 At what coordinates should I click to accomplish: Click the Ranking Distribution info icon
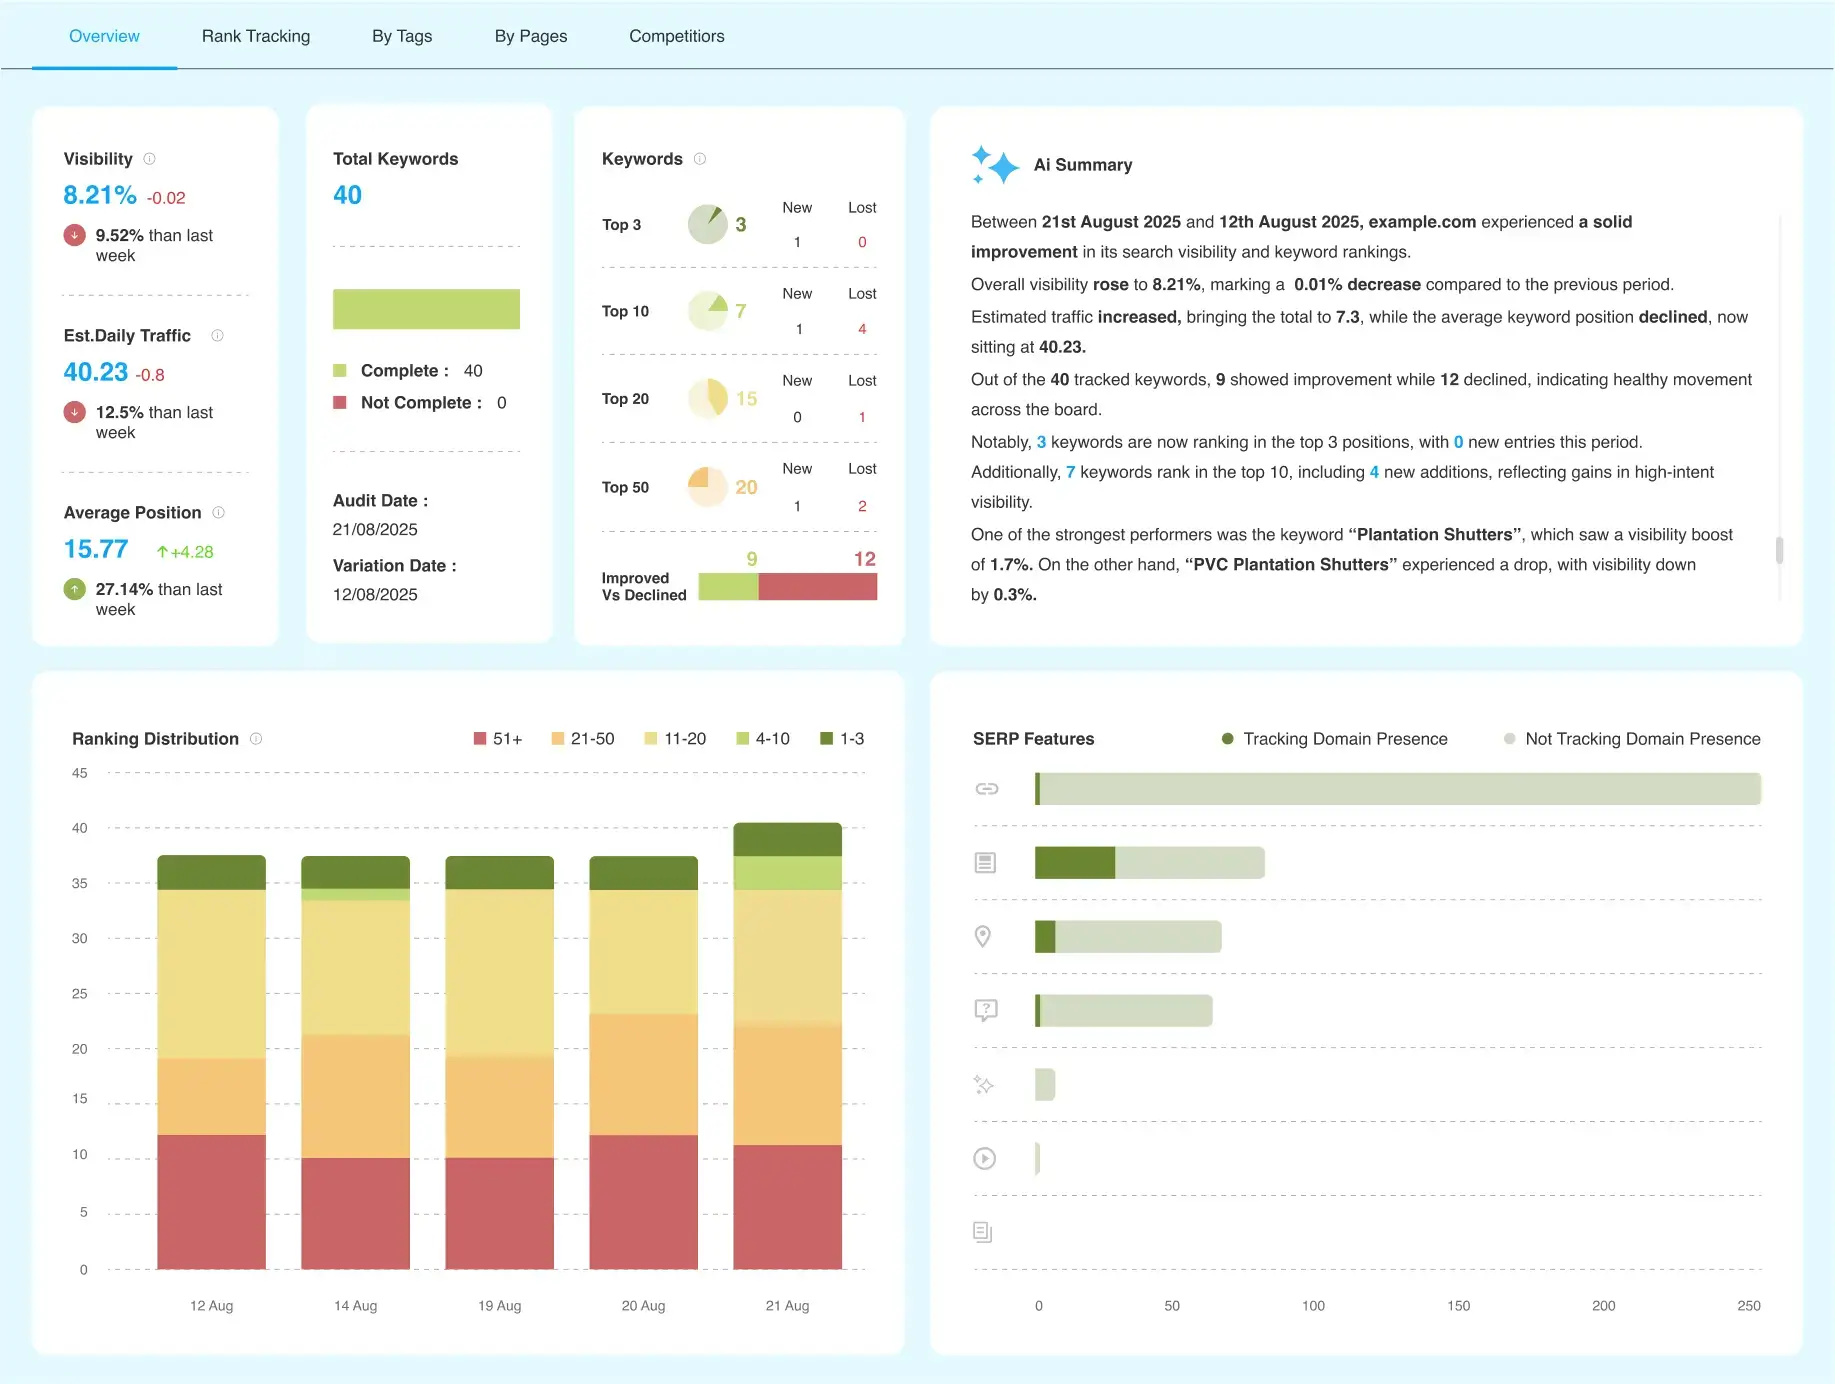pos(256,739)
